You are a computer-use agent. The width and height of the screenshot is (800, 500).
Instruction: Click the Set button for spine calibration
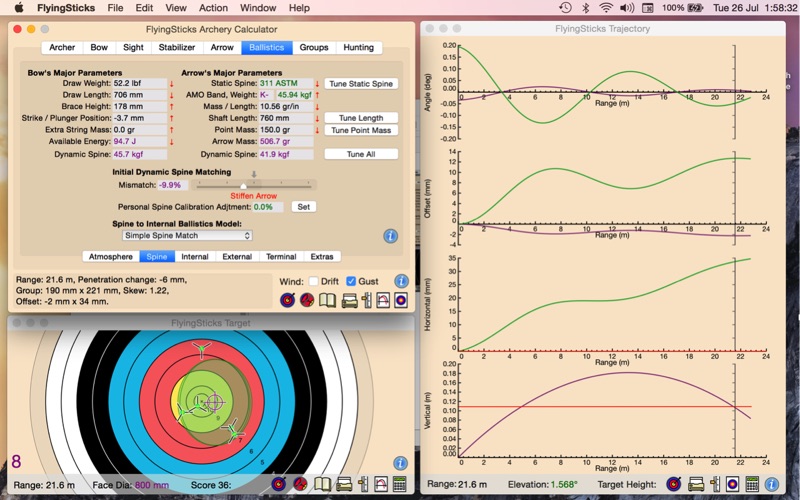(x=304, y=207)
